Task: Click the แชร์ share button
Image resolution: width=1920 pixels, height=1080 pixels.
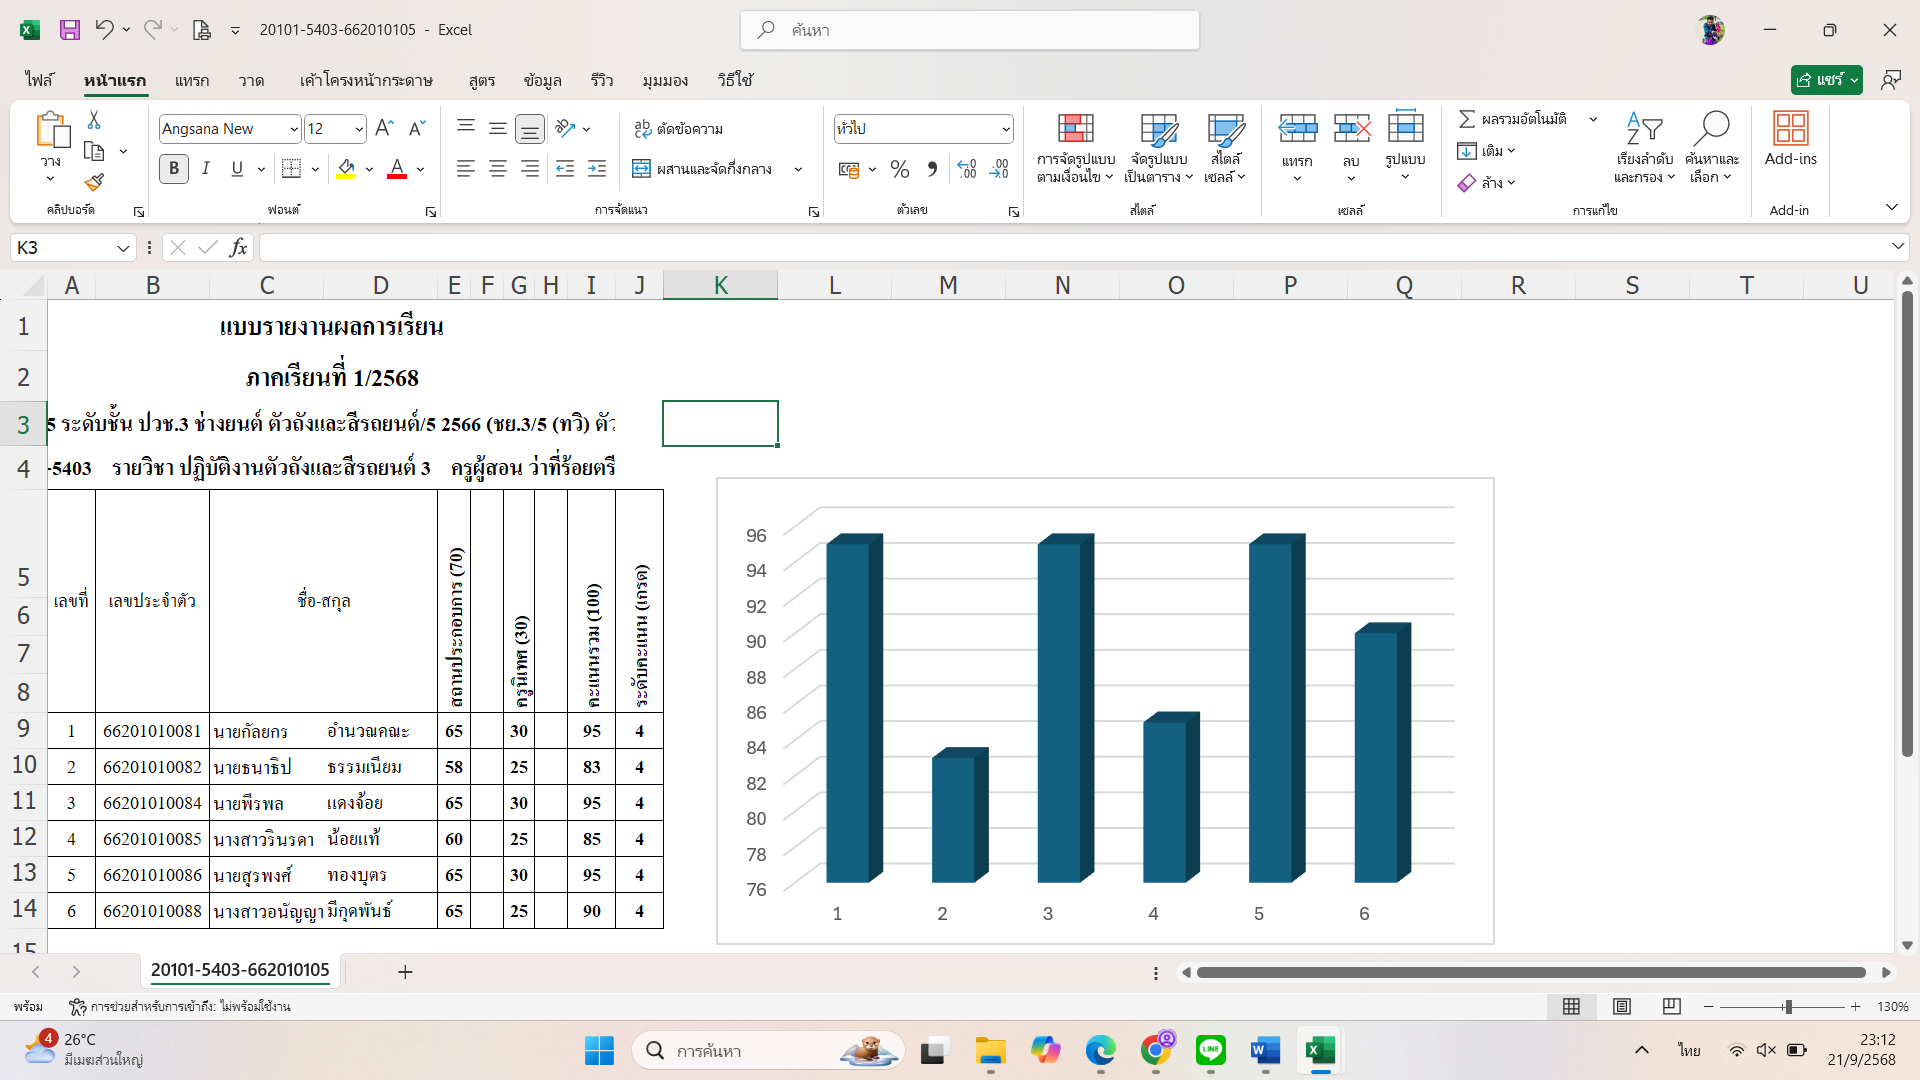Action: (x=1820, y=80)
